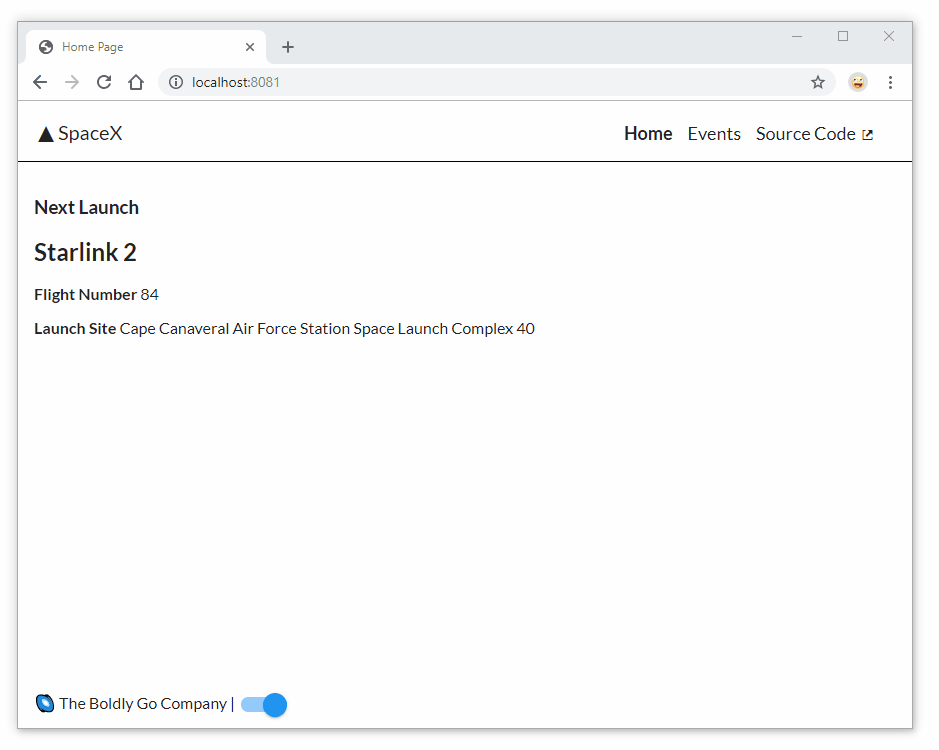Open the Home nav link
Screen dimensions: 939x750
click(648, 134)
